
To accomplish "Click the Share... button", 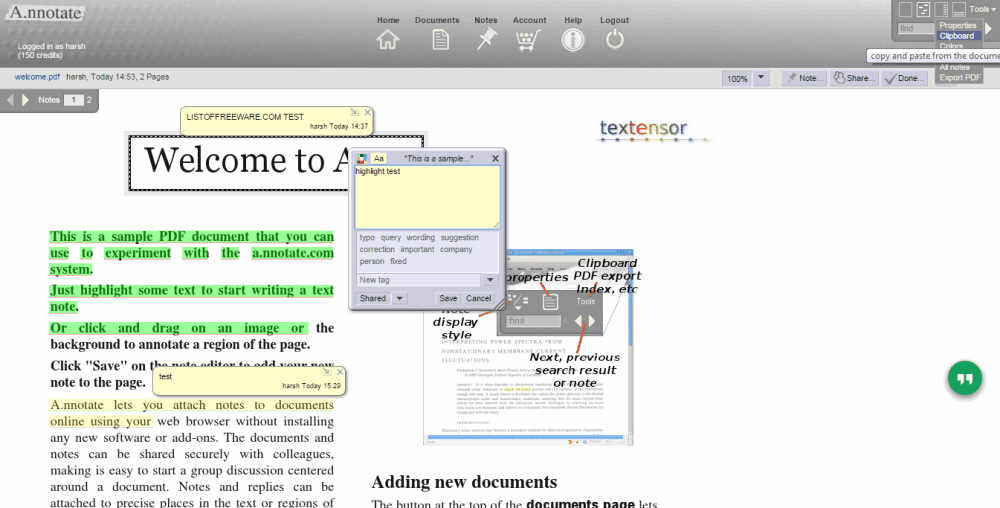I will coord(854,78).
